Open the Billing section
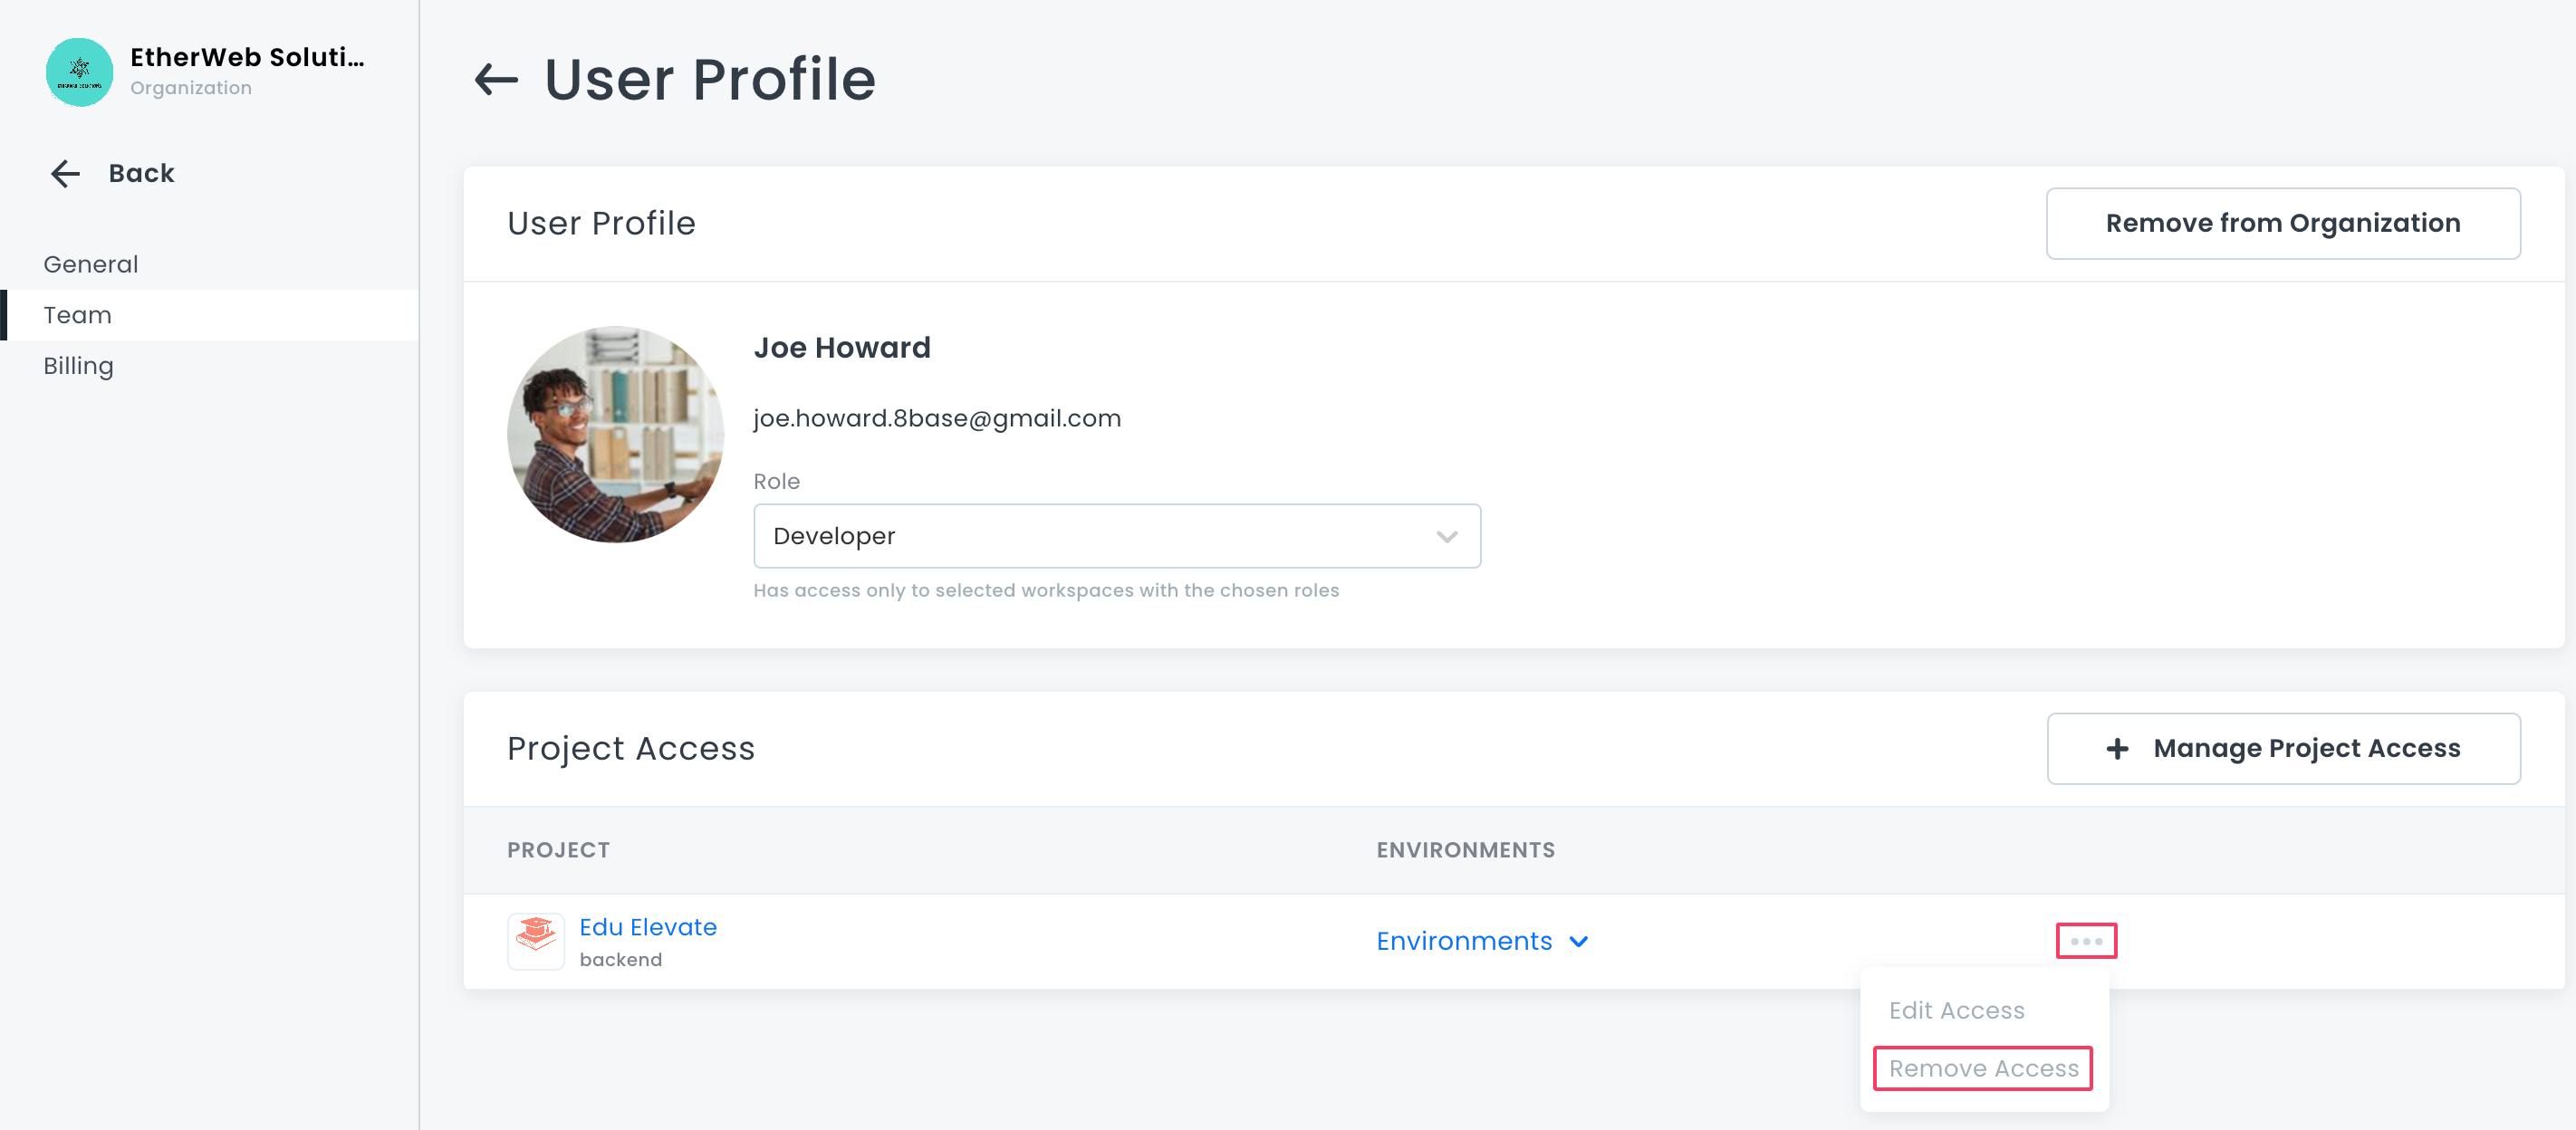The image size is (2576, 1130). point(78,366)
